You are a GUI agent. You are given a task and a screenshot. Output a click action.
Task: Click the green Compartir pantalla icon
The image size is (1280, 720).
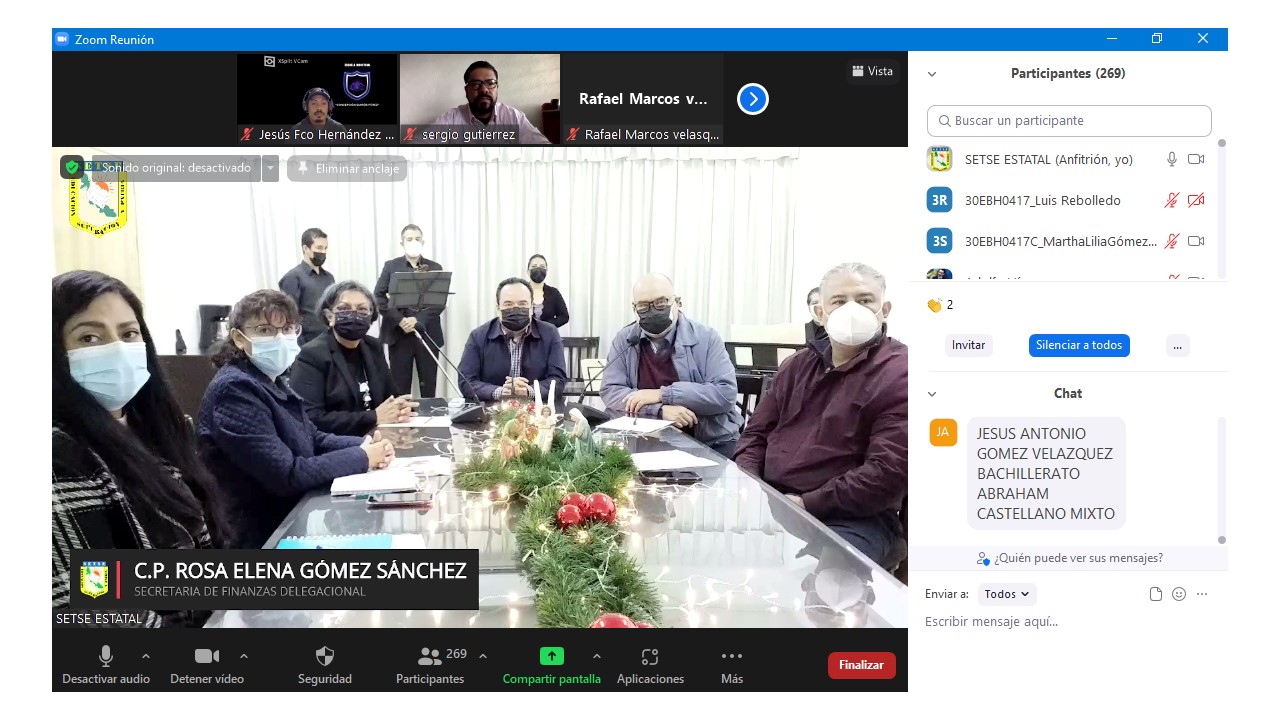[552, 656]
